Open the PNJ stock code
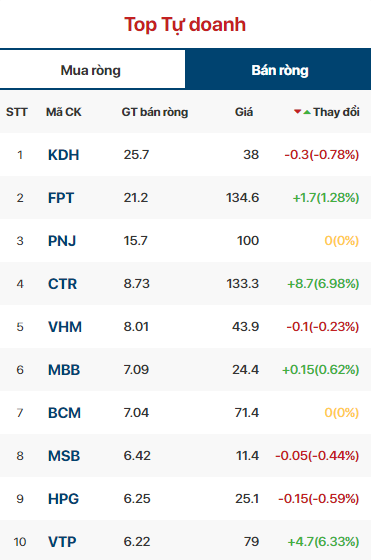Screen dimensions: 371x560 coord(62,241)
